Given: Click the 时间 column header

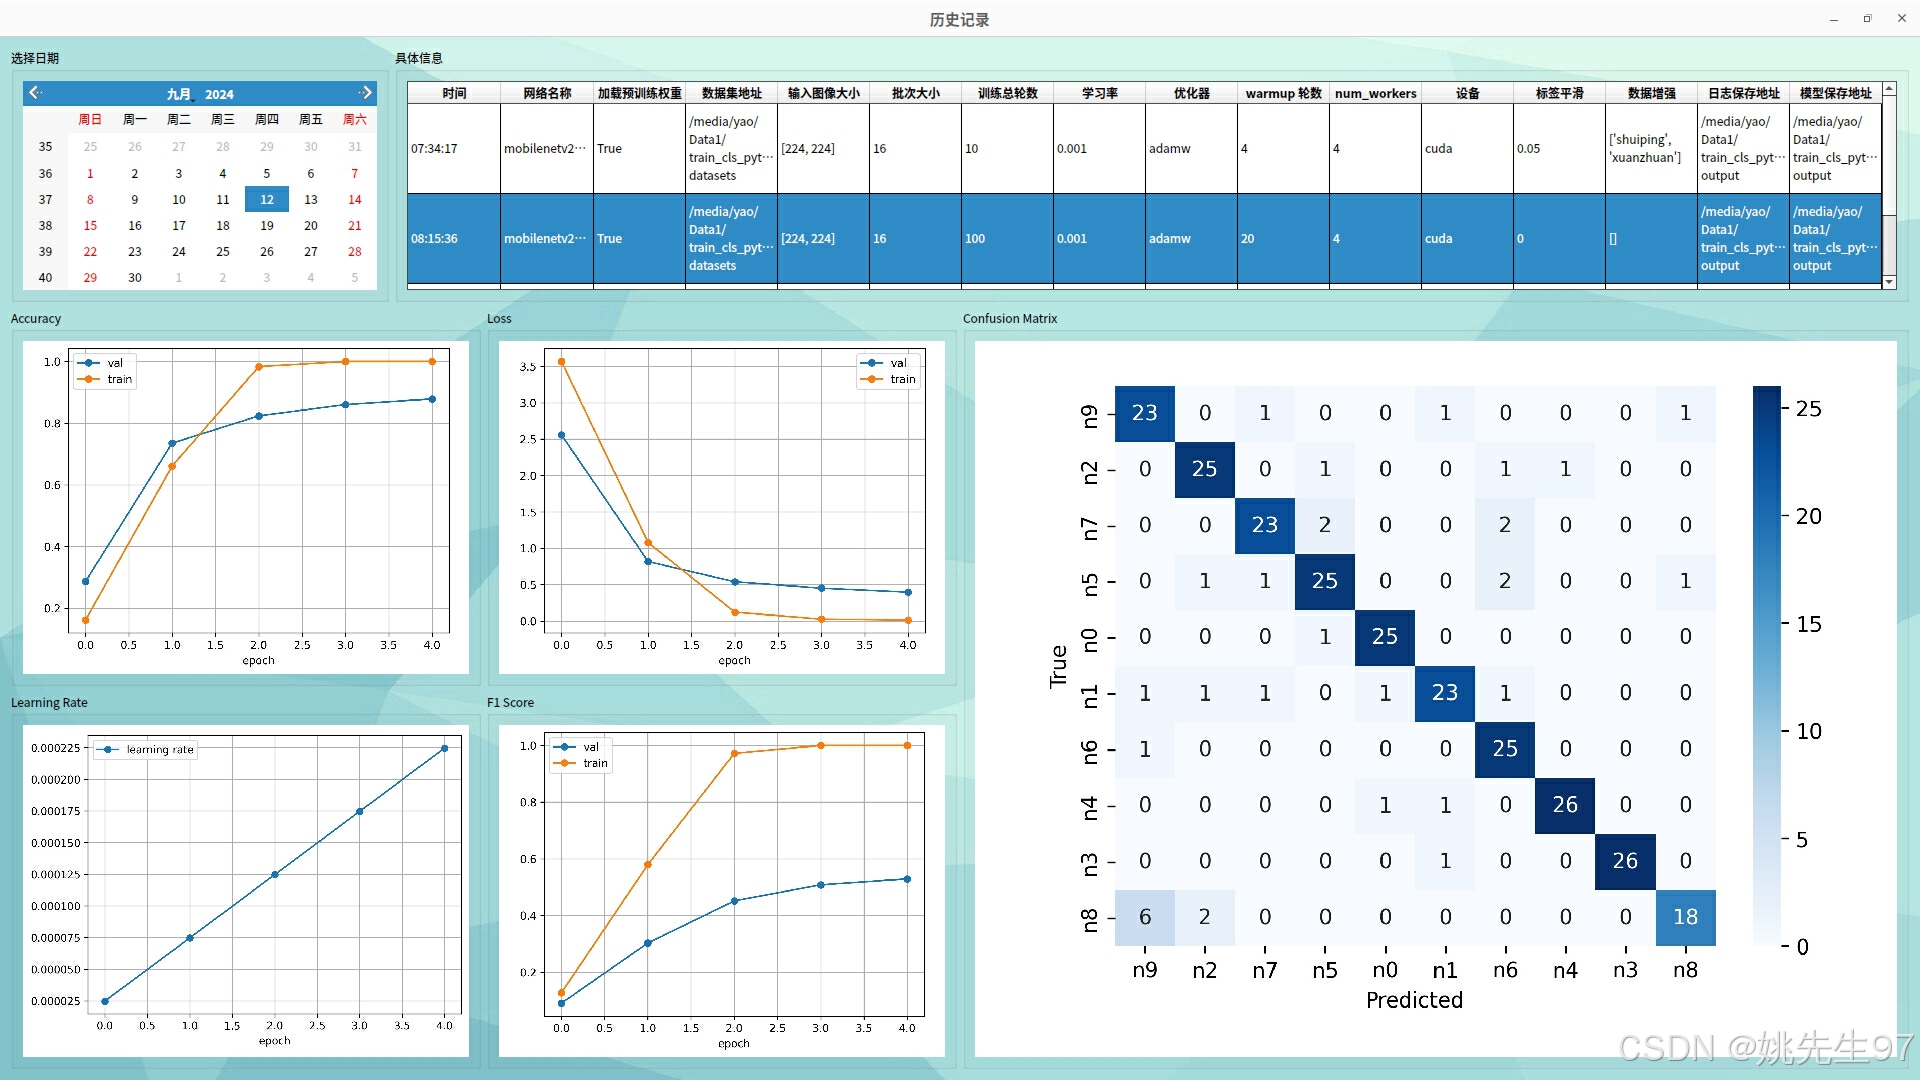Looking at the screenshot, I should (x=453, y=93).
